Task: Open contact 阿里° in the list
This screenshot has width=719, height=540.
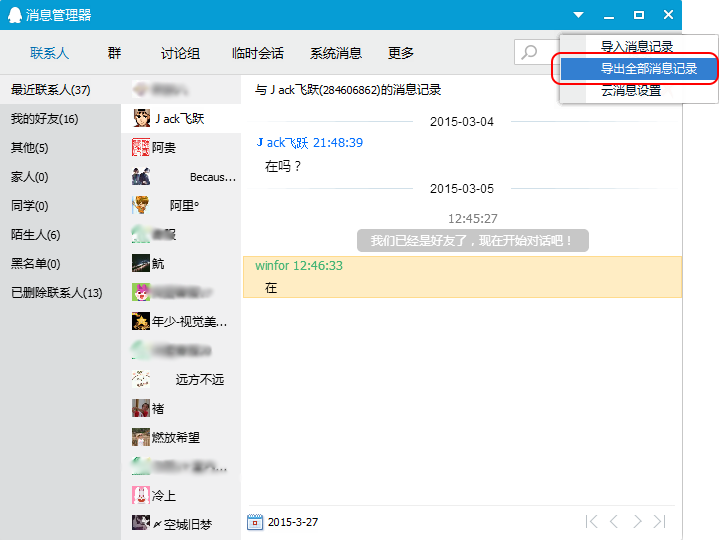Action: click(x=181, y=205)
